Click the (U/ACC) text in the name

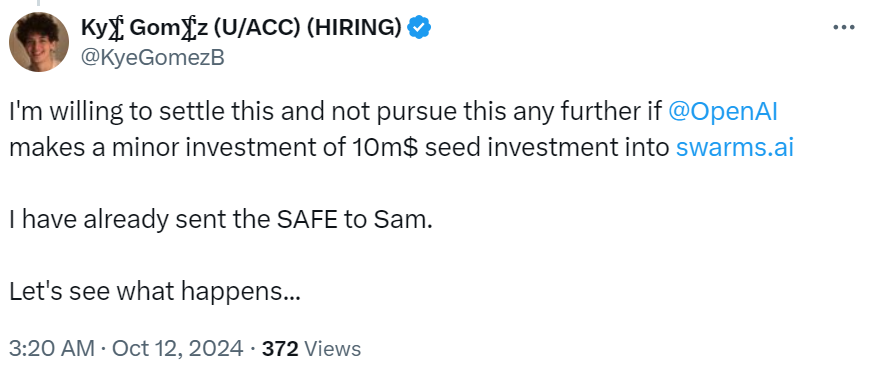(x=257, y=27)
